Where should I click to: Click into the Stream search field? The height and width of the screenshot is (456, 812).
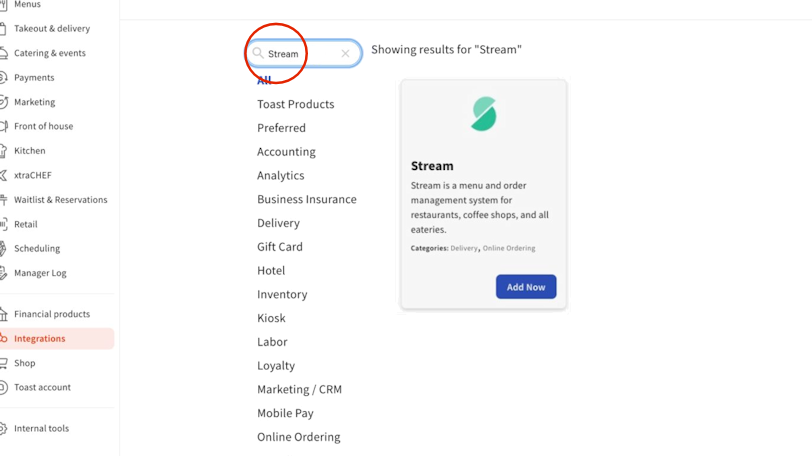pyautogui.click(x=300, y=54)
